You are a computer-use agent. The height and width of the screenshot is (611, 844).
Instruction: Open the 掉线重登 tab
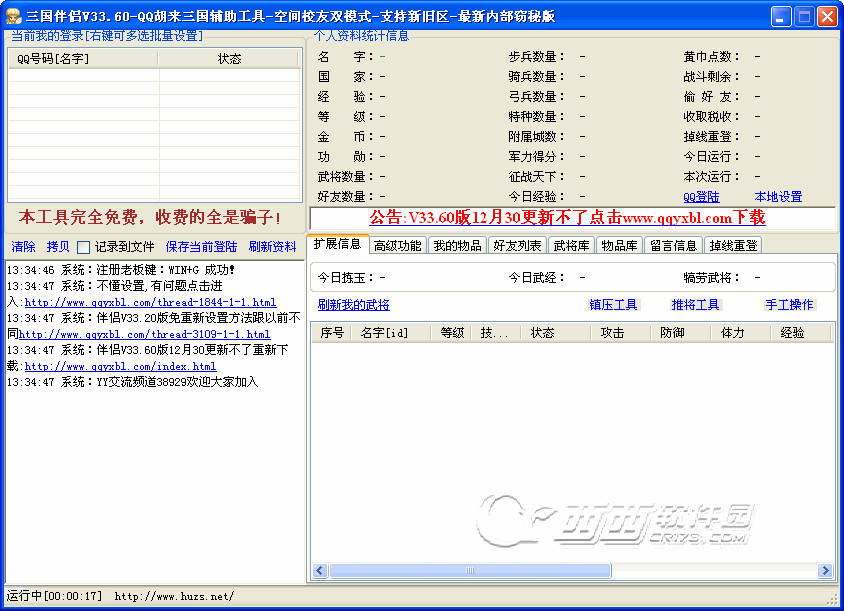[733, 245]
